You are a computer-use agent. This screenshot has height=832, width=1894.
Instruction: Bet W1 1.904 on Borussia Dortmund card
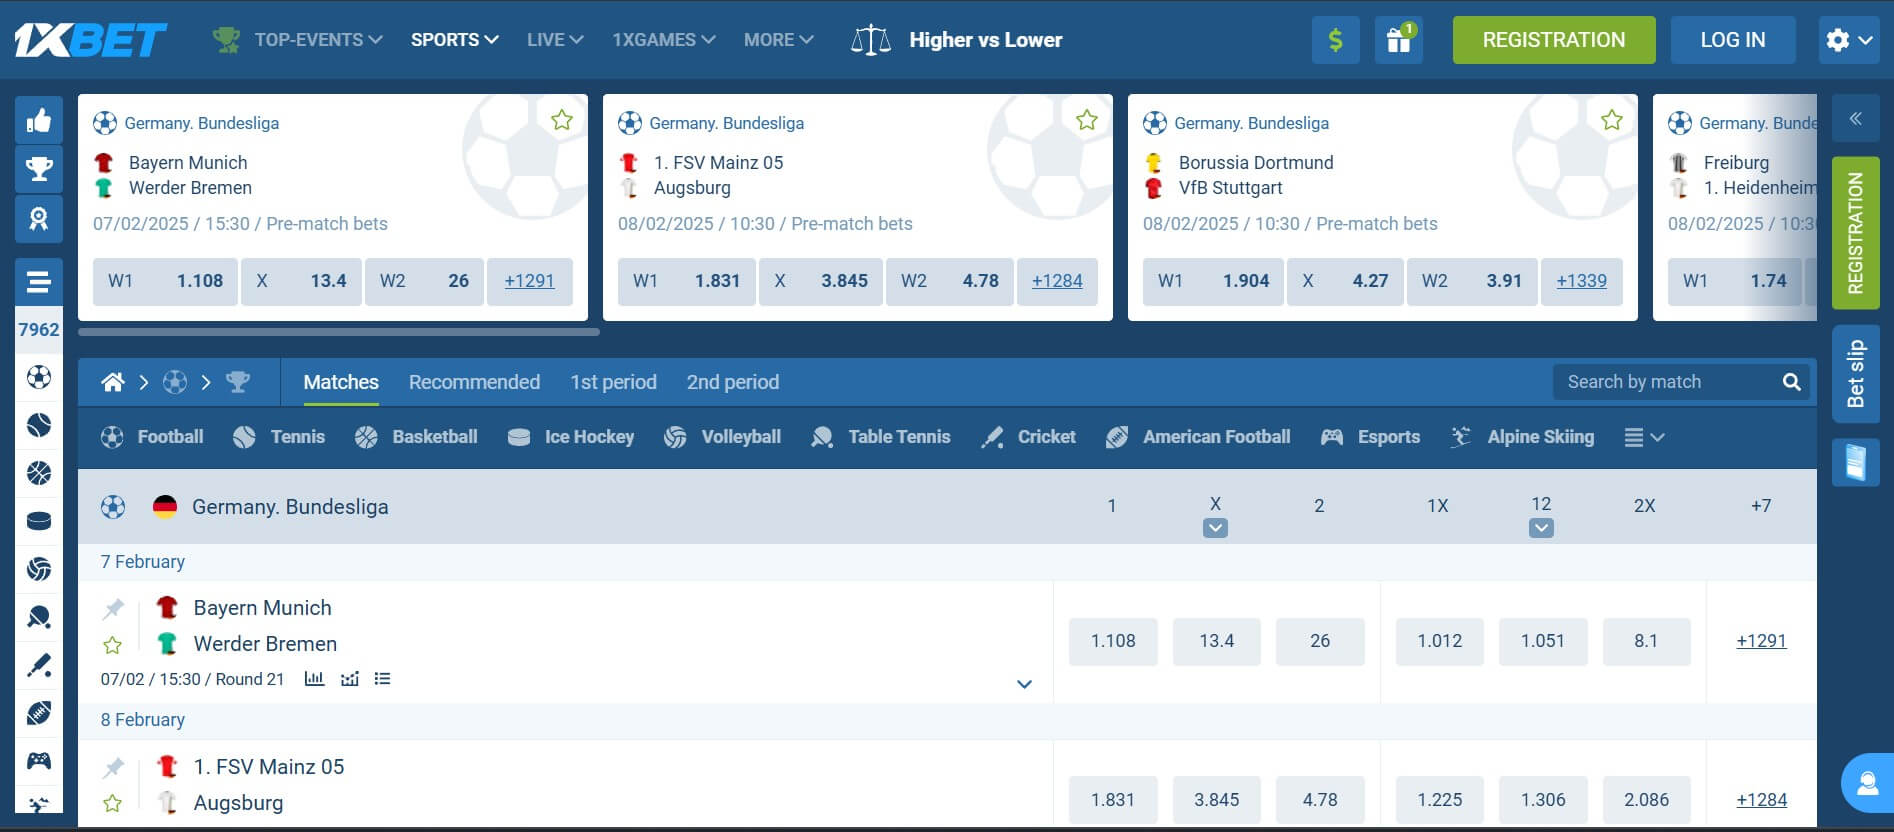click(x=1213, y=281)
